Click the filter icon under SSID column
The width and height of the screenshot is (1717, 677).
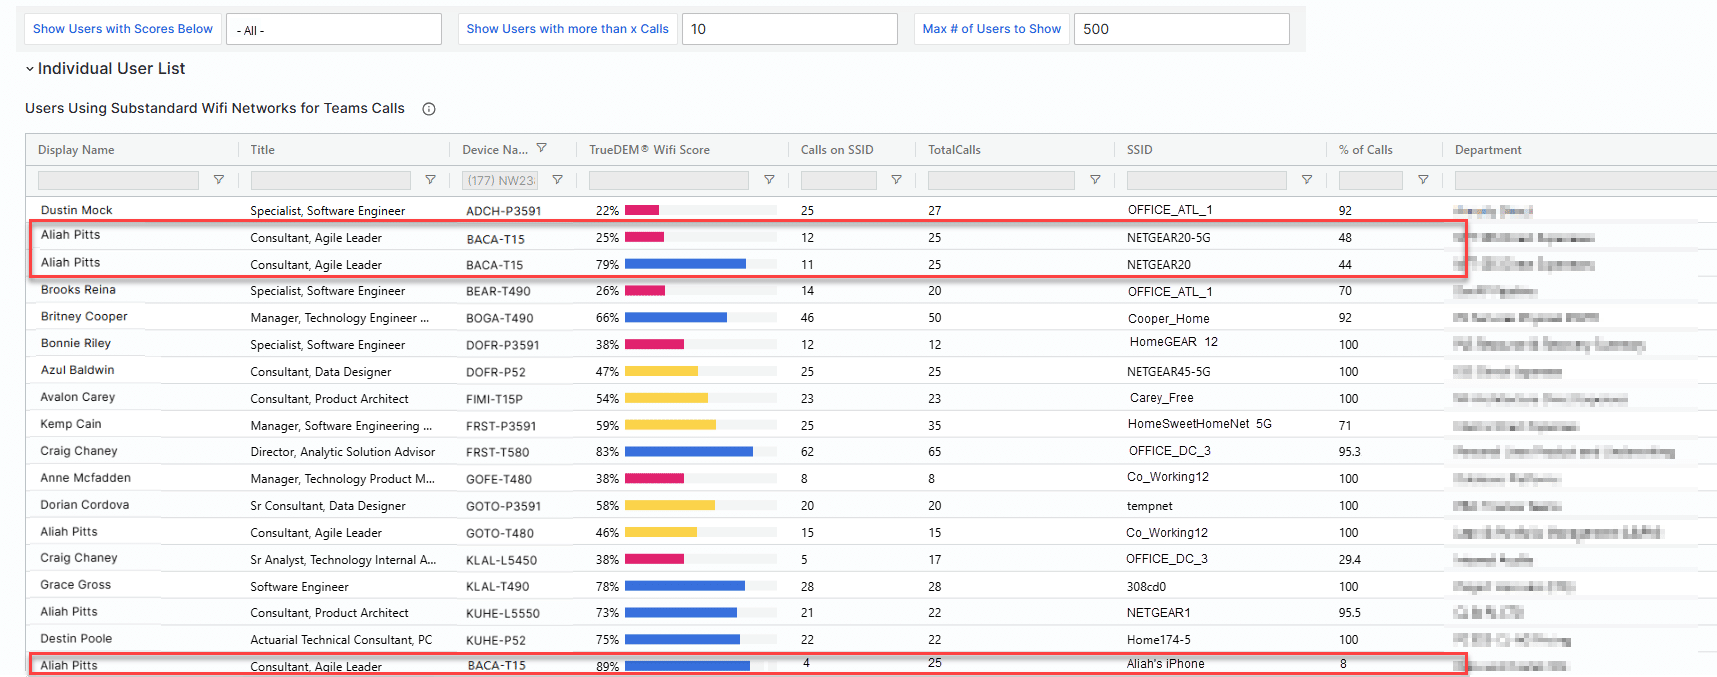click(1306, 180)
